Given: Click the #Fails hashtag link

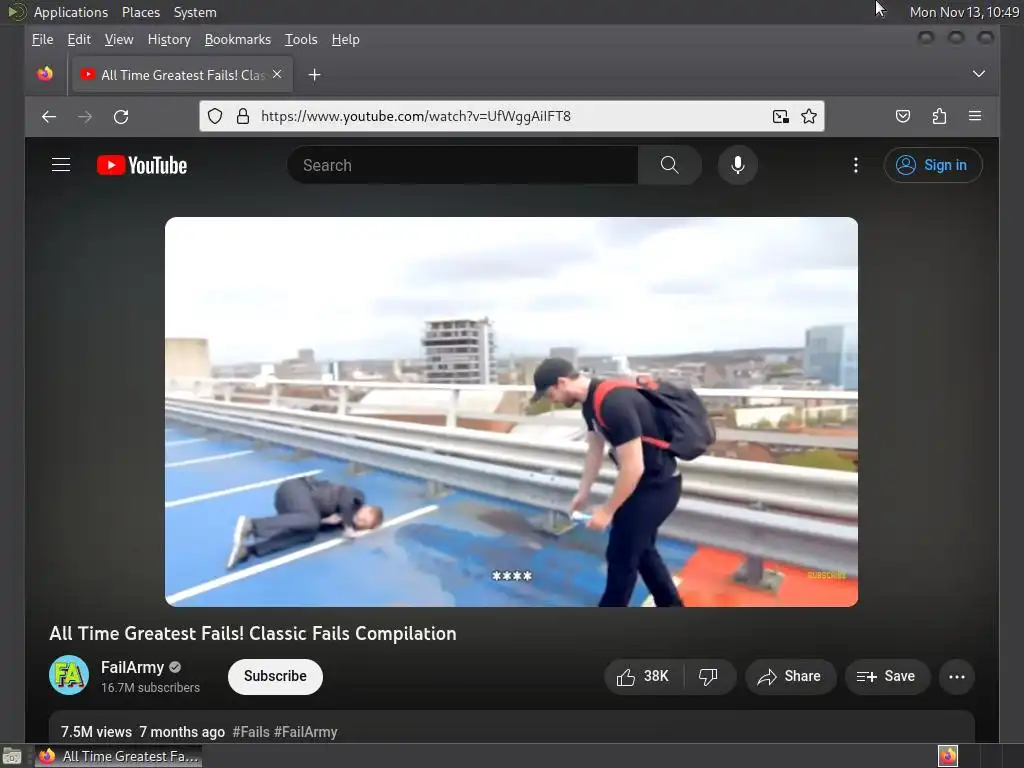Looking at the screenshot, I should click(251, 732).
